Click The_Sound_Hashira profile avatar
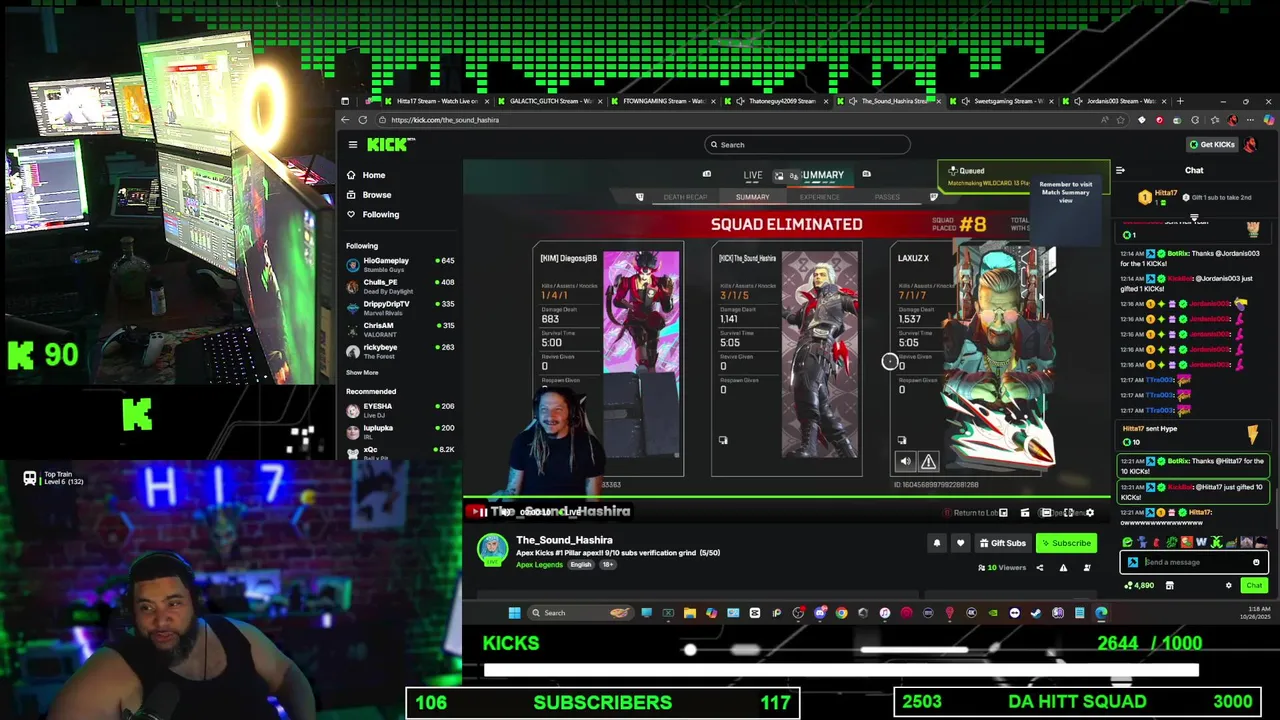The height and width of the screenshot is (720, 1280). (x=491, y=548)
